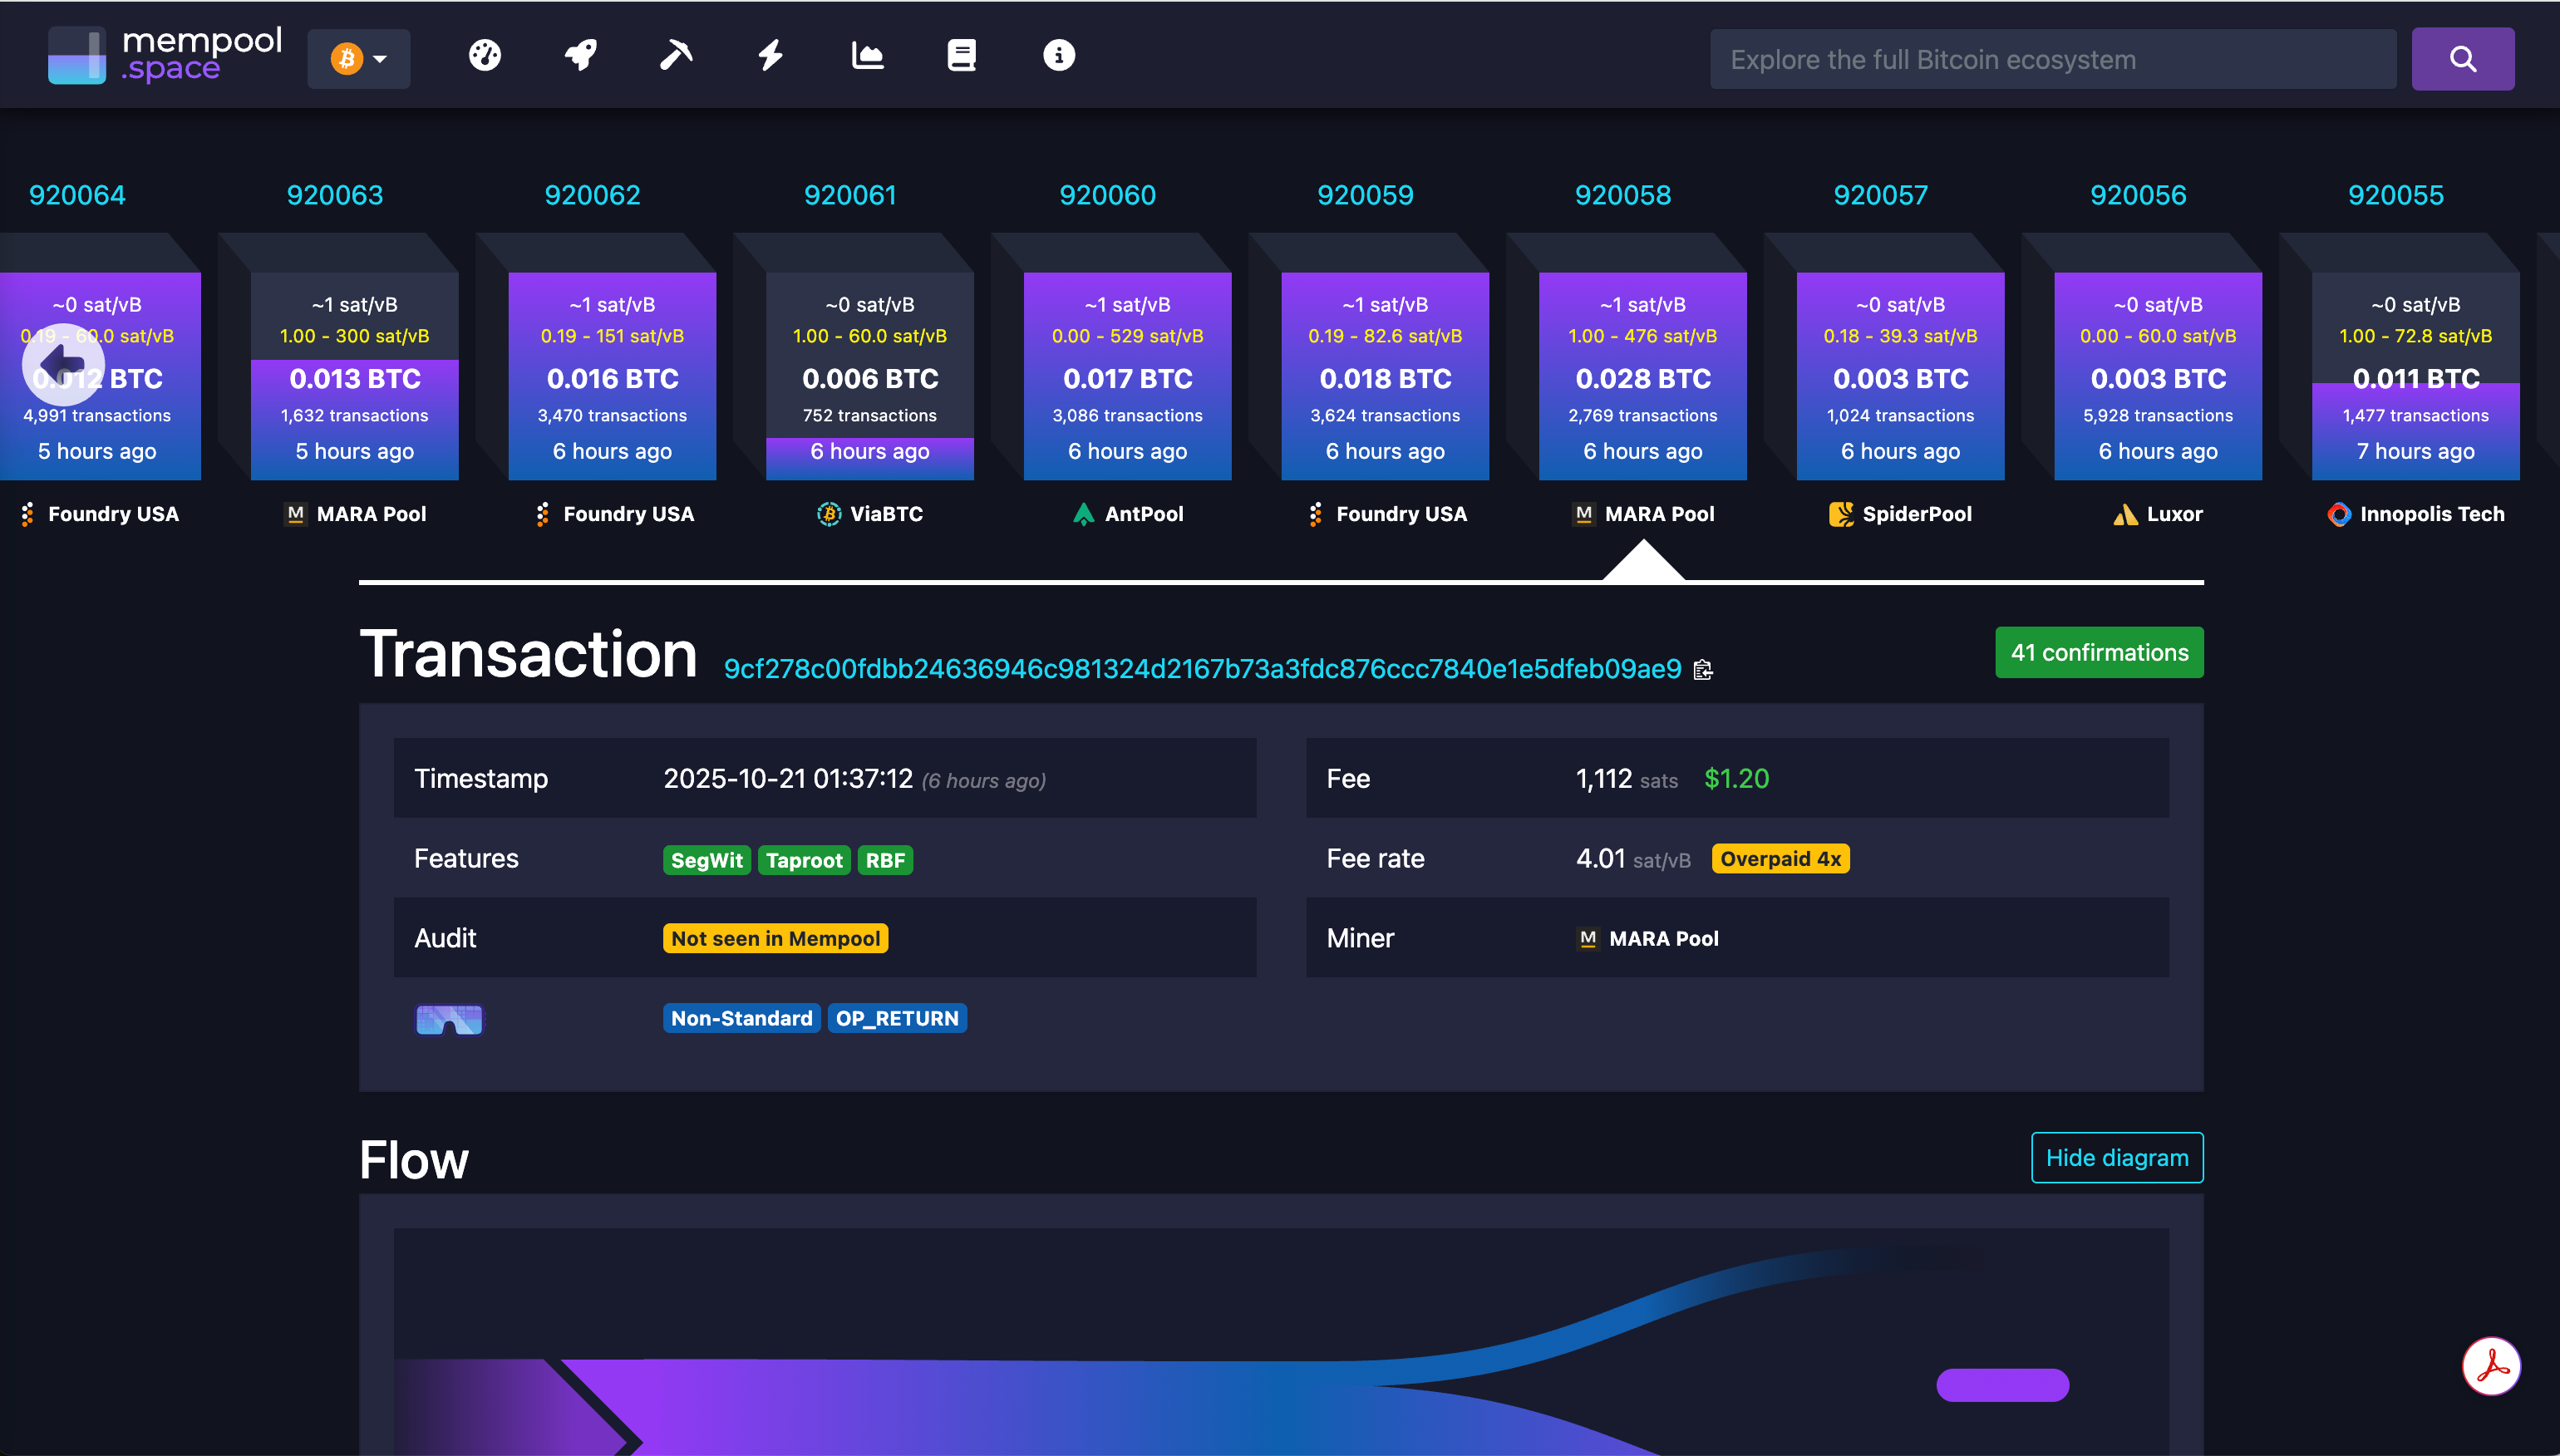
Task: Open the documentation book icon
Action: click(961, 56)
